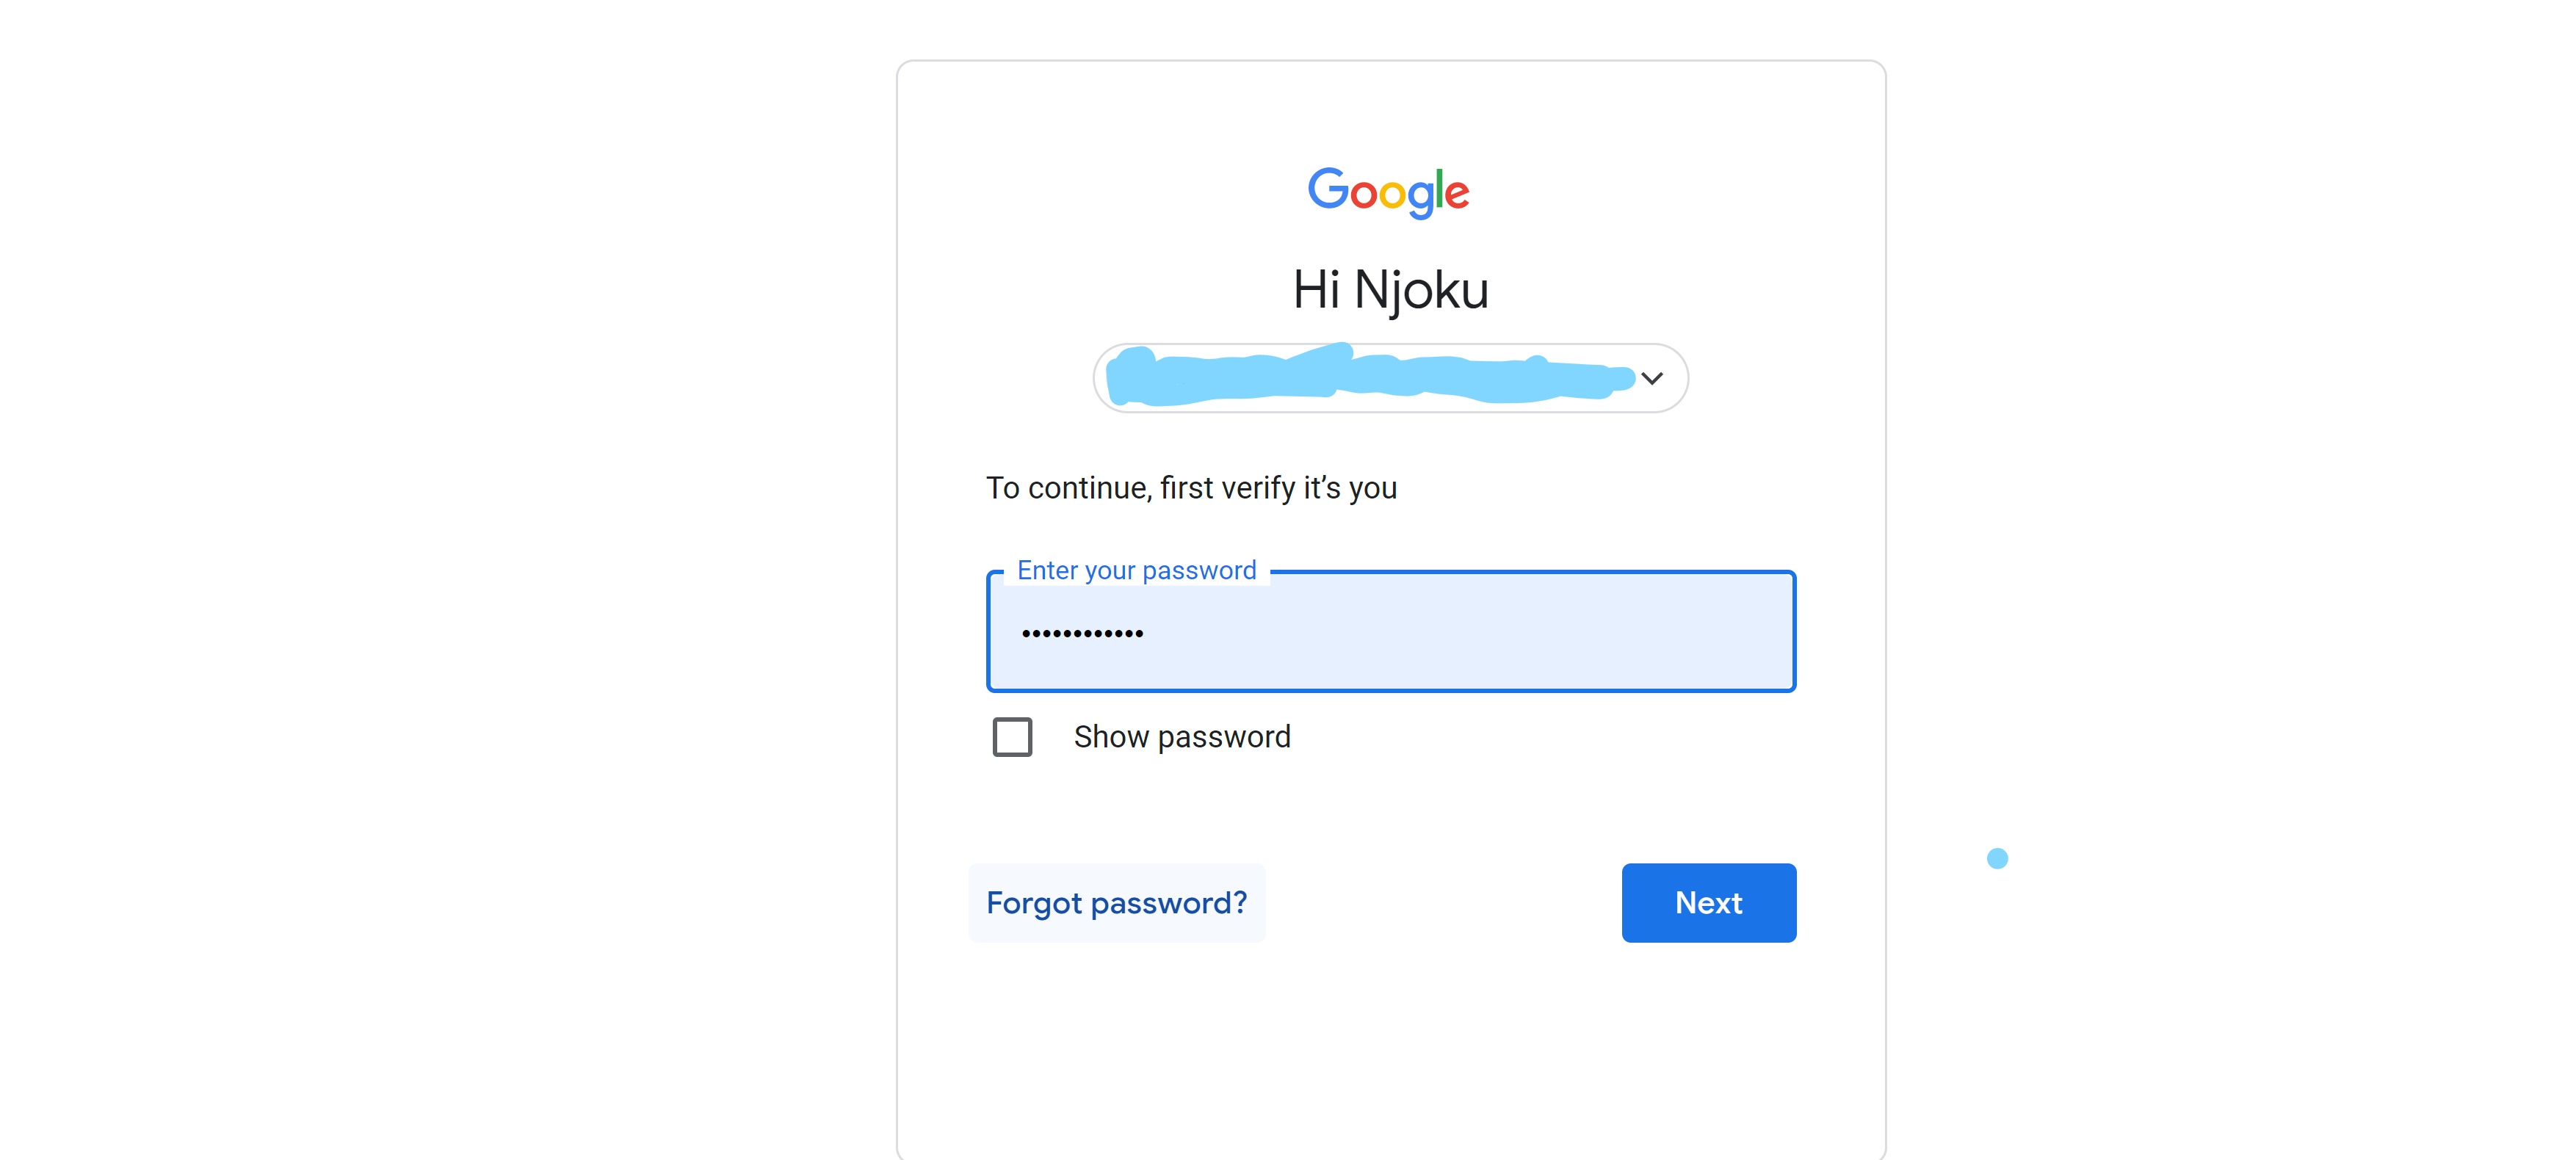Collapse the account dropdown arrow
The height and width of the screenshot is (1160, 2576).
pos(1652,378)
